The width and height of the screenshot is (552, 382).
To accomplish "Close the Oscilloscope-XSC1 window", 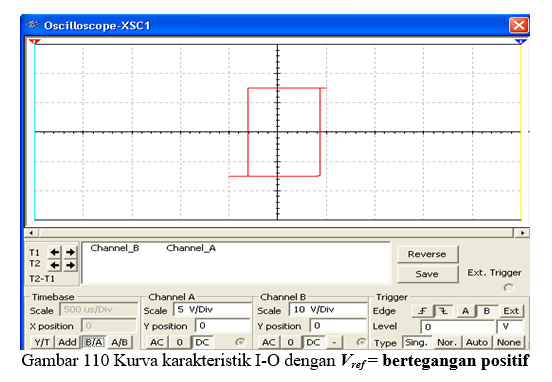I will point(519,25).
